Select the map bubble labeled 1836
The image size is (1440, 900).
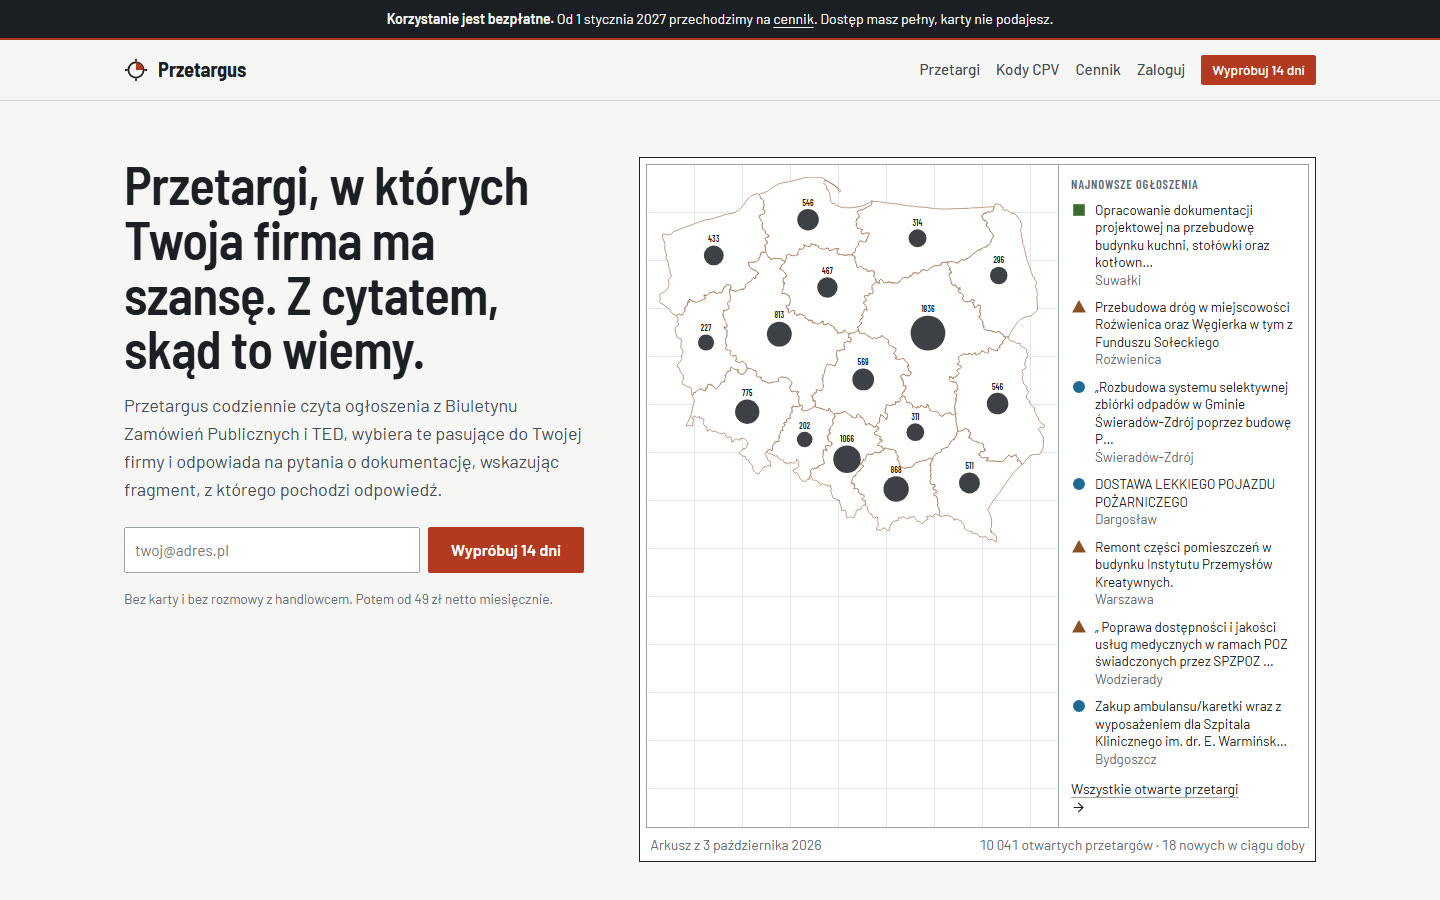pos(928,333)
